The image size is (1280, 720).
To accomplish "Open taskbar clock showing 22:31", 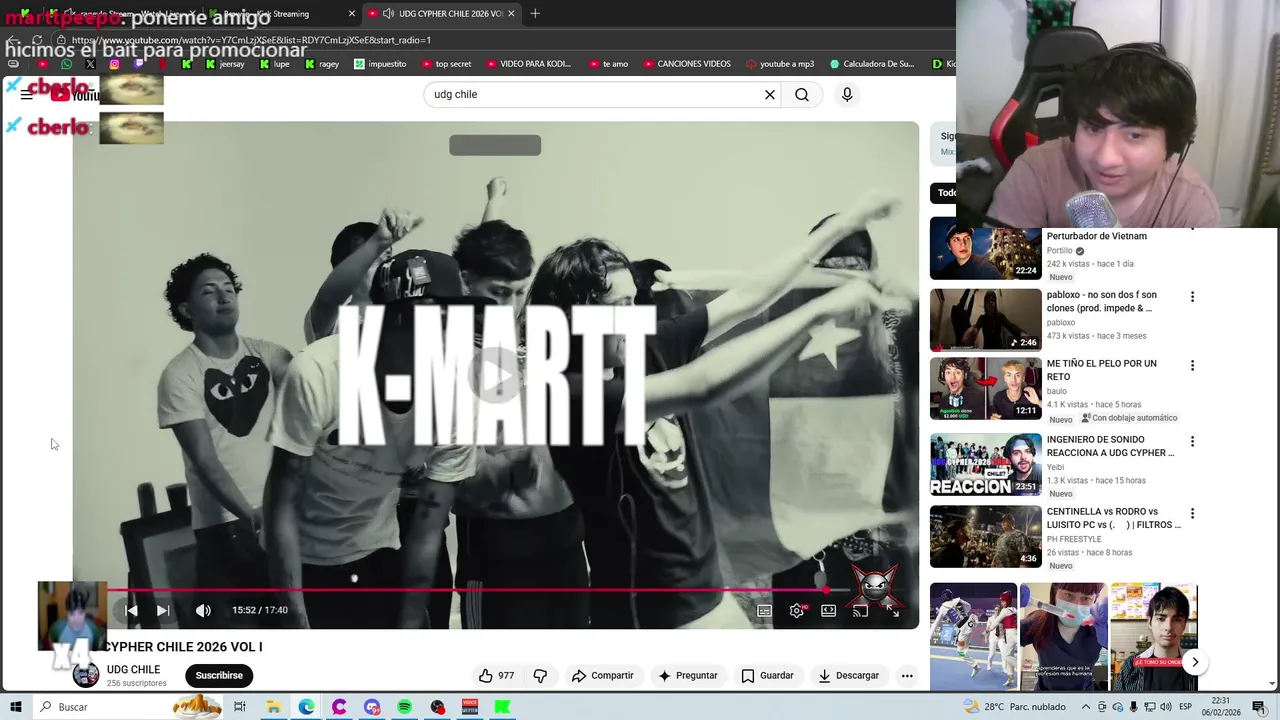I will (x=1221, y=707).
